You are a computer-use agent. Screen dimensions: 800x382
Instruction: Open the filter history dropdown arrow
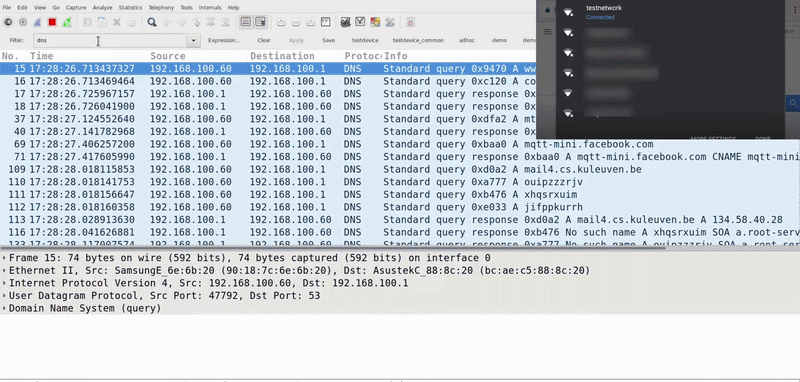point(193,40)
